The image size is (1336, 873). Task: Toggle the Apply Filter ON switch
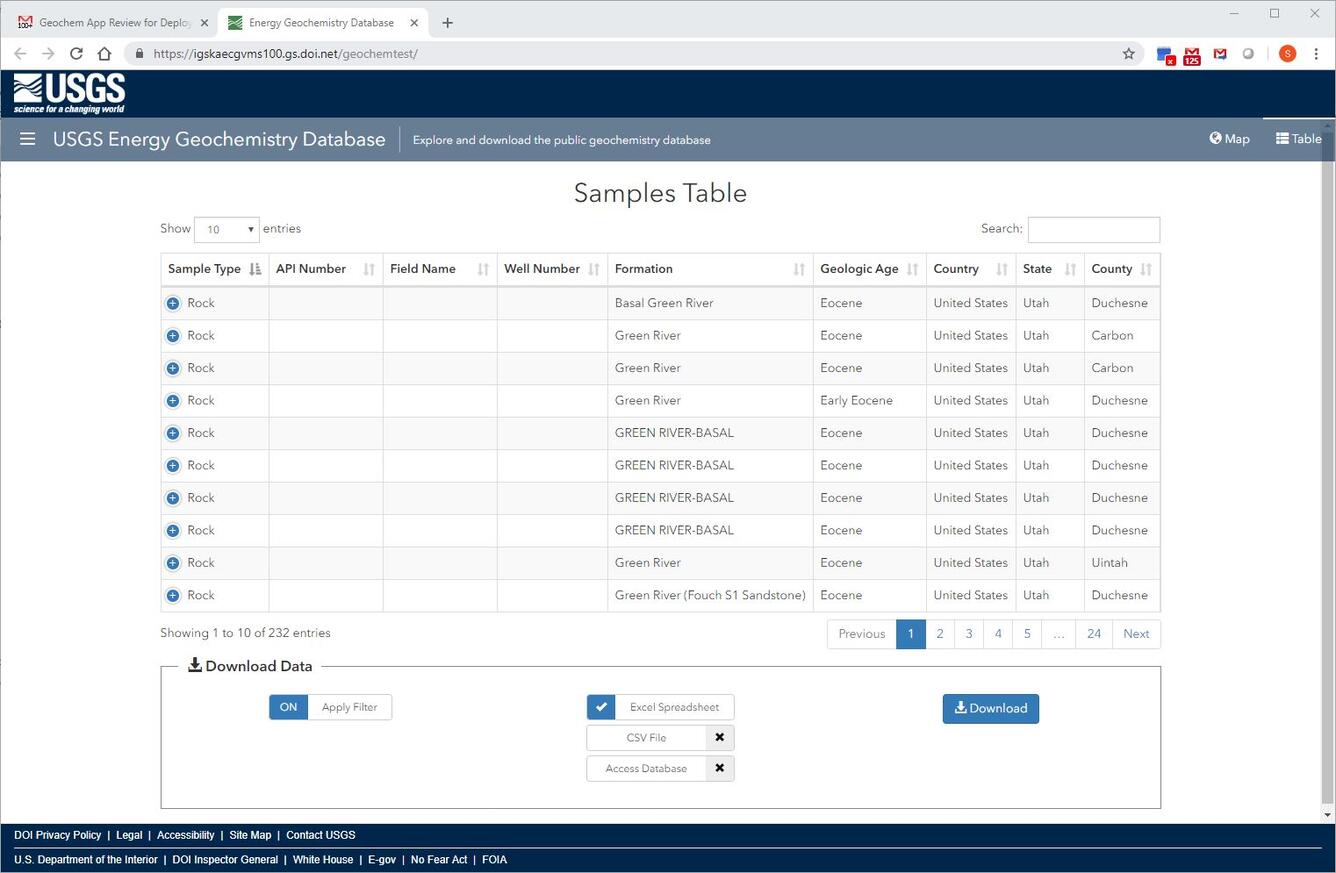pyautogui.click(x=288, y=707)
